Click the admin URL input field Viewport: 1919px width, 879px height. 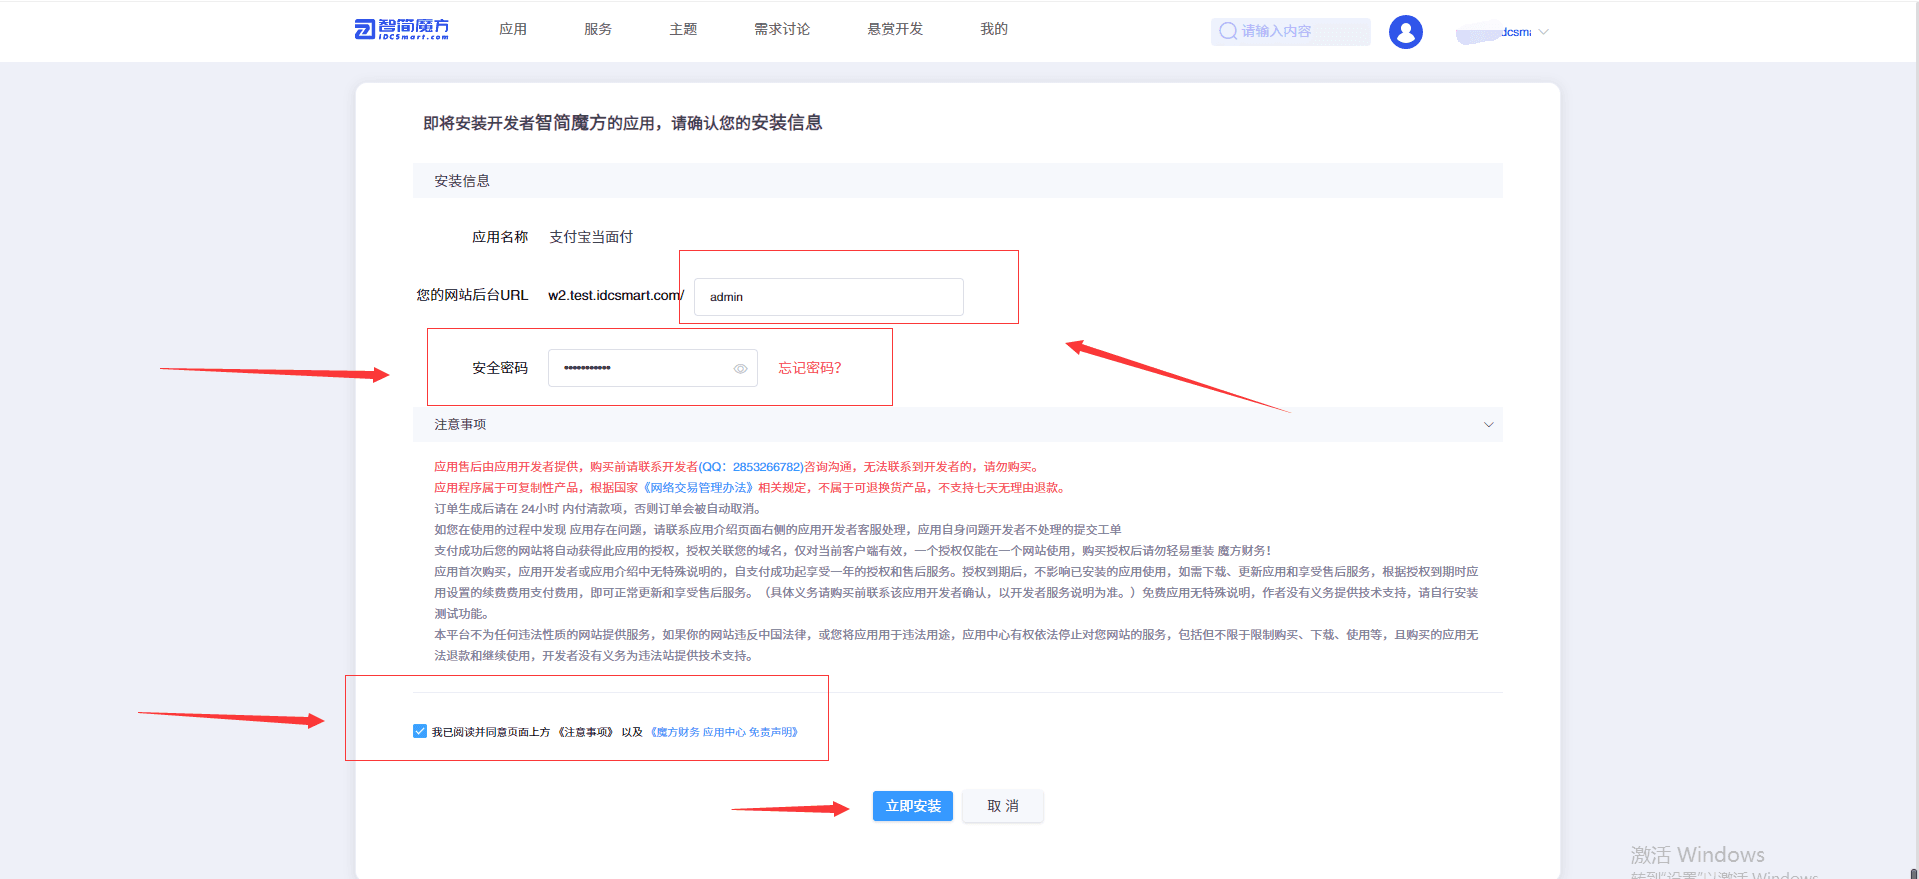click(829, 297)
